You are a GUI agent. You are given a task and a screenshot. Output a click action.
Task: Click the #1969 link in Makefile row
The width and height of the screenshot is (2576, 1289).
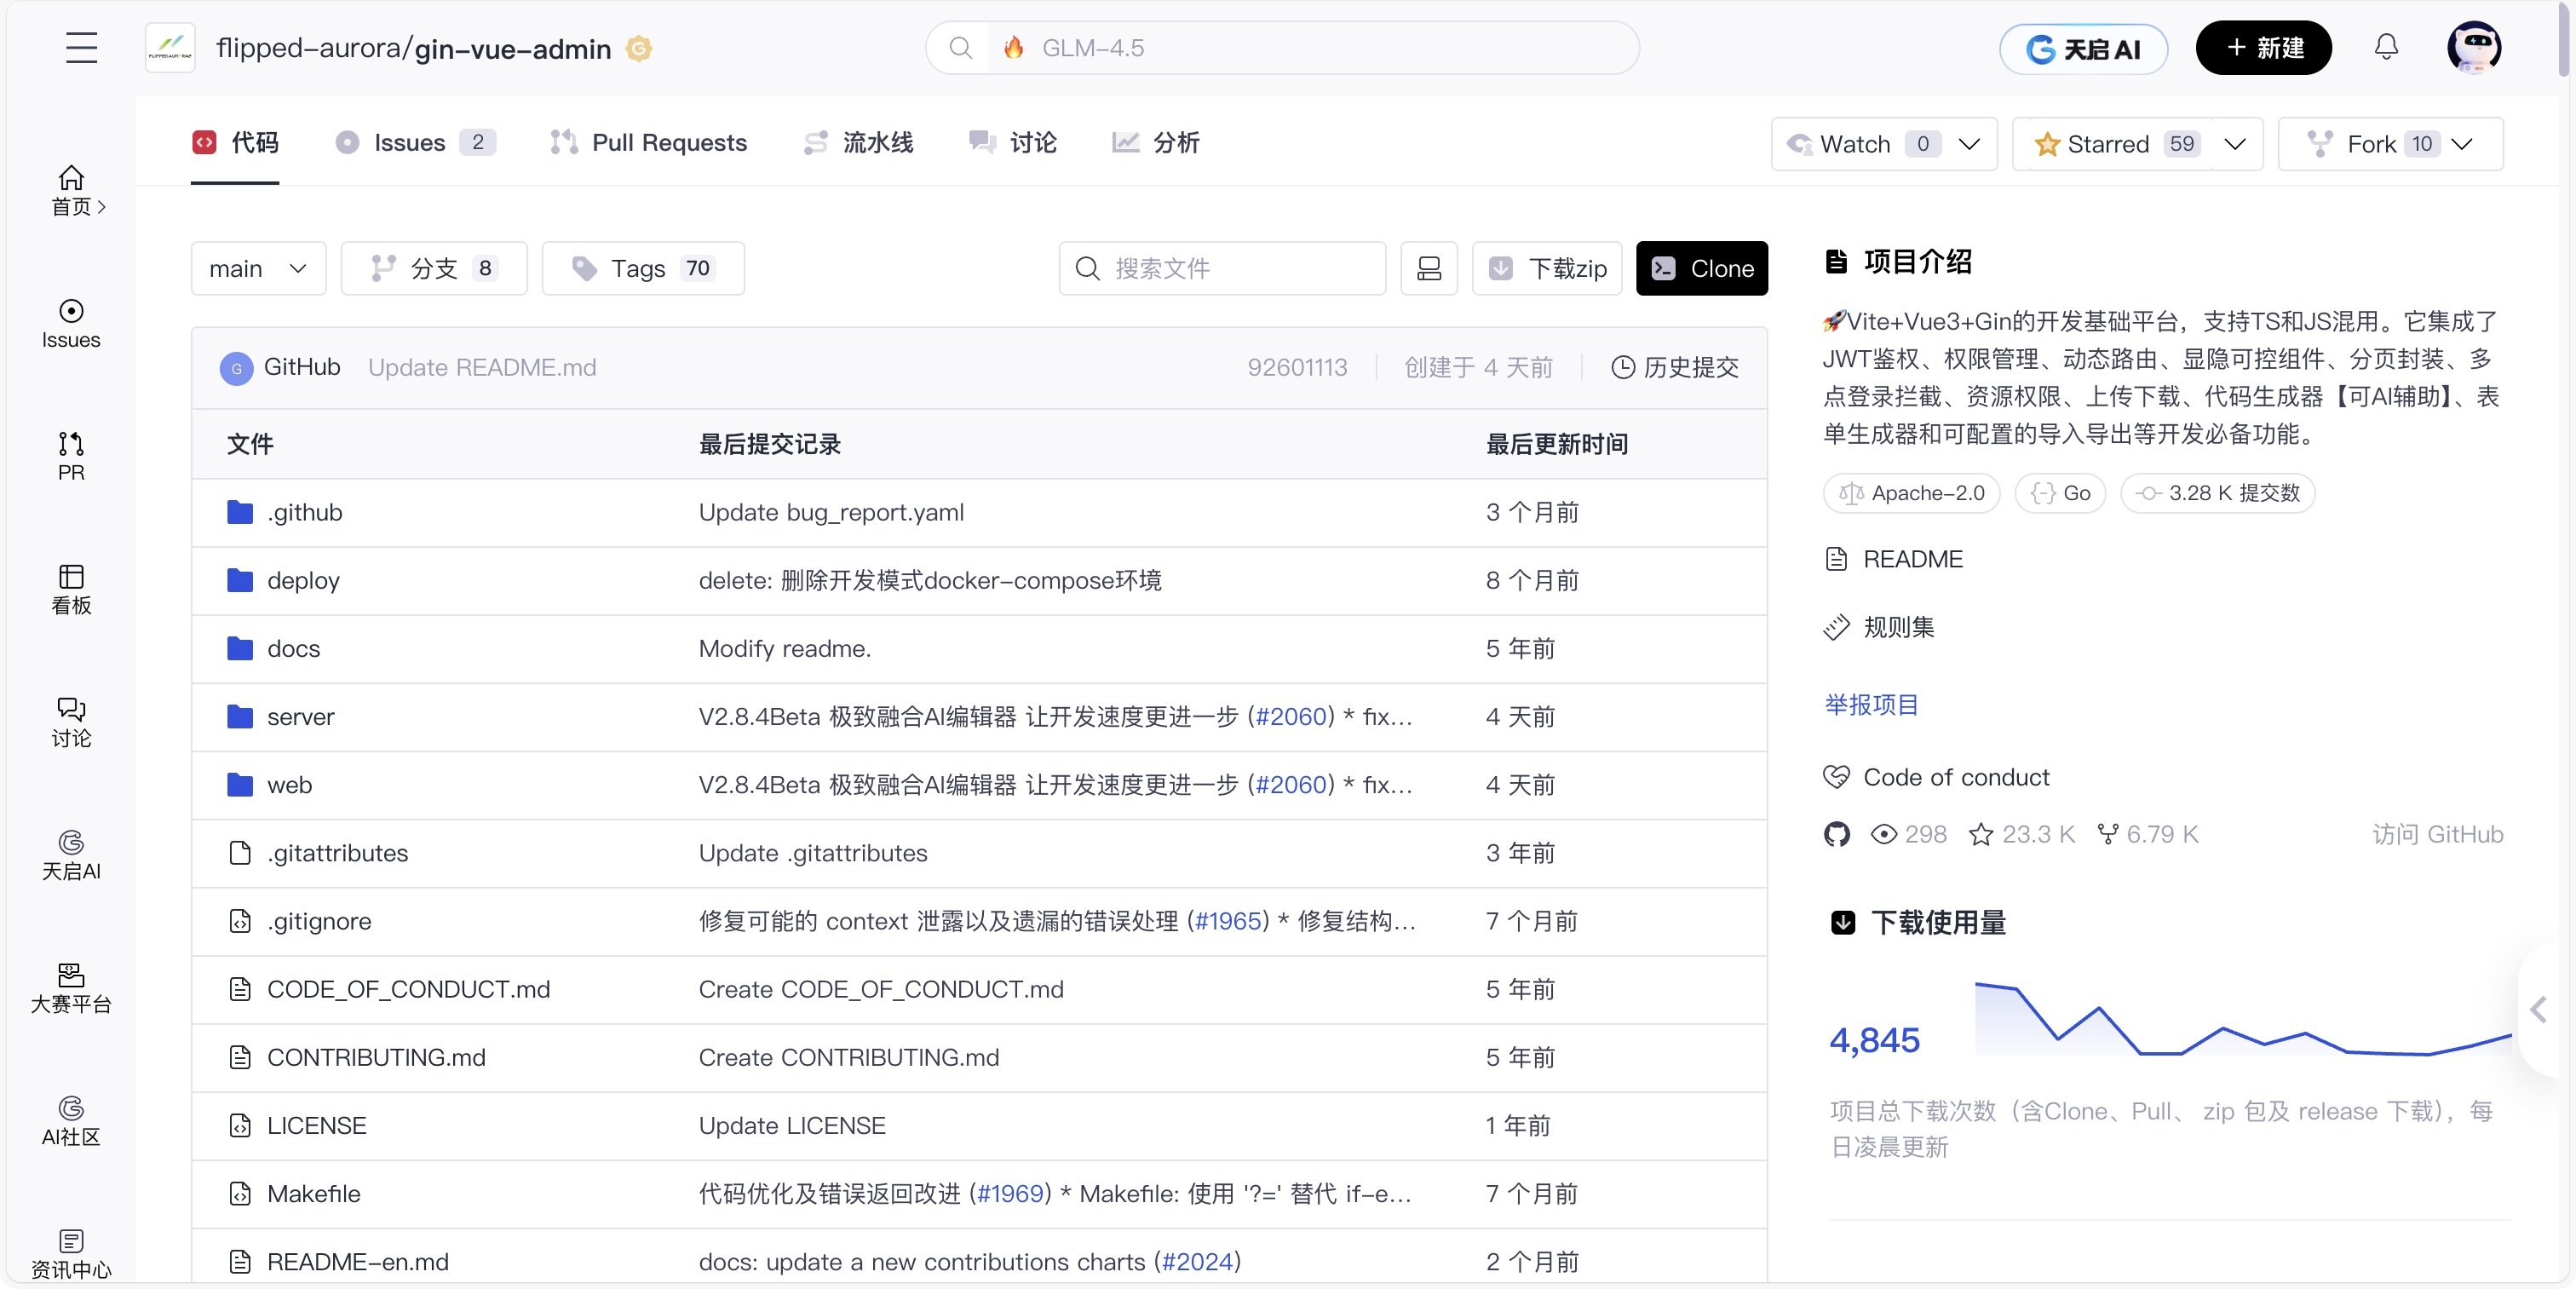[1010, 1192]
